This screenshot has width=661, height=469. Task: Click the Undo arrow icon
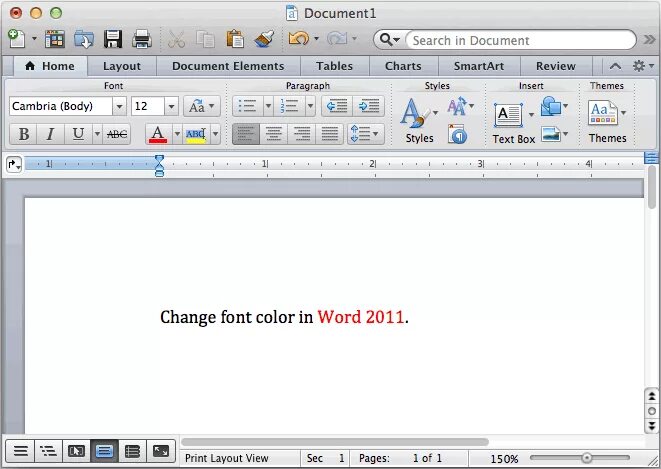298,39
